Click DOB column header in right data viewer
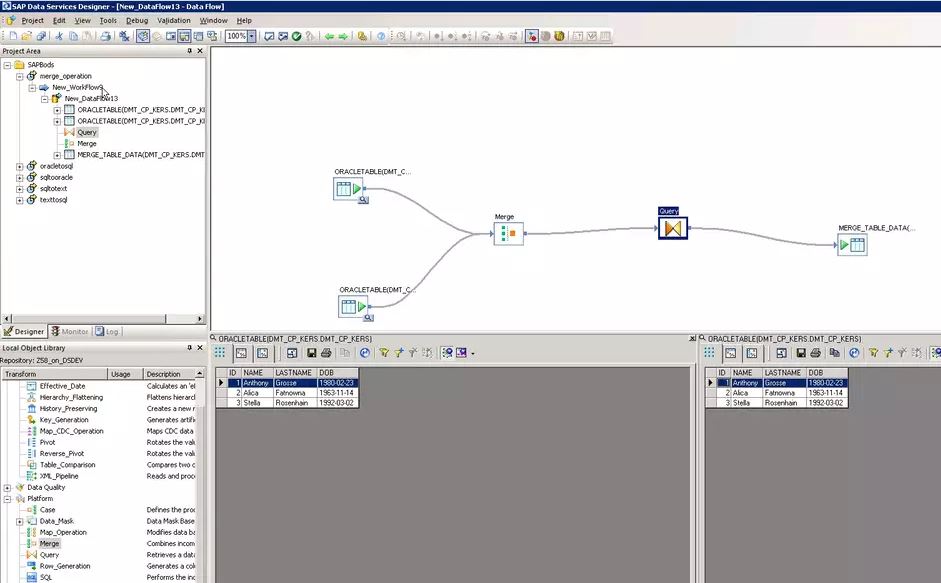 tap(826, 373)
